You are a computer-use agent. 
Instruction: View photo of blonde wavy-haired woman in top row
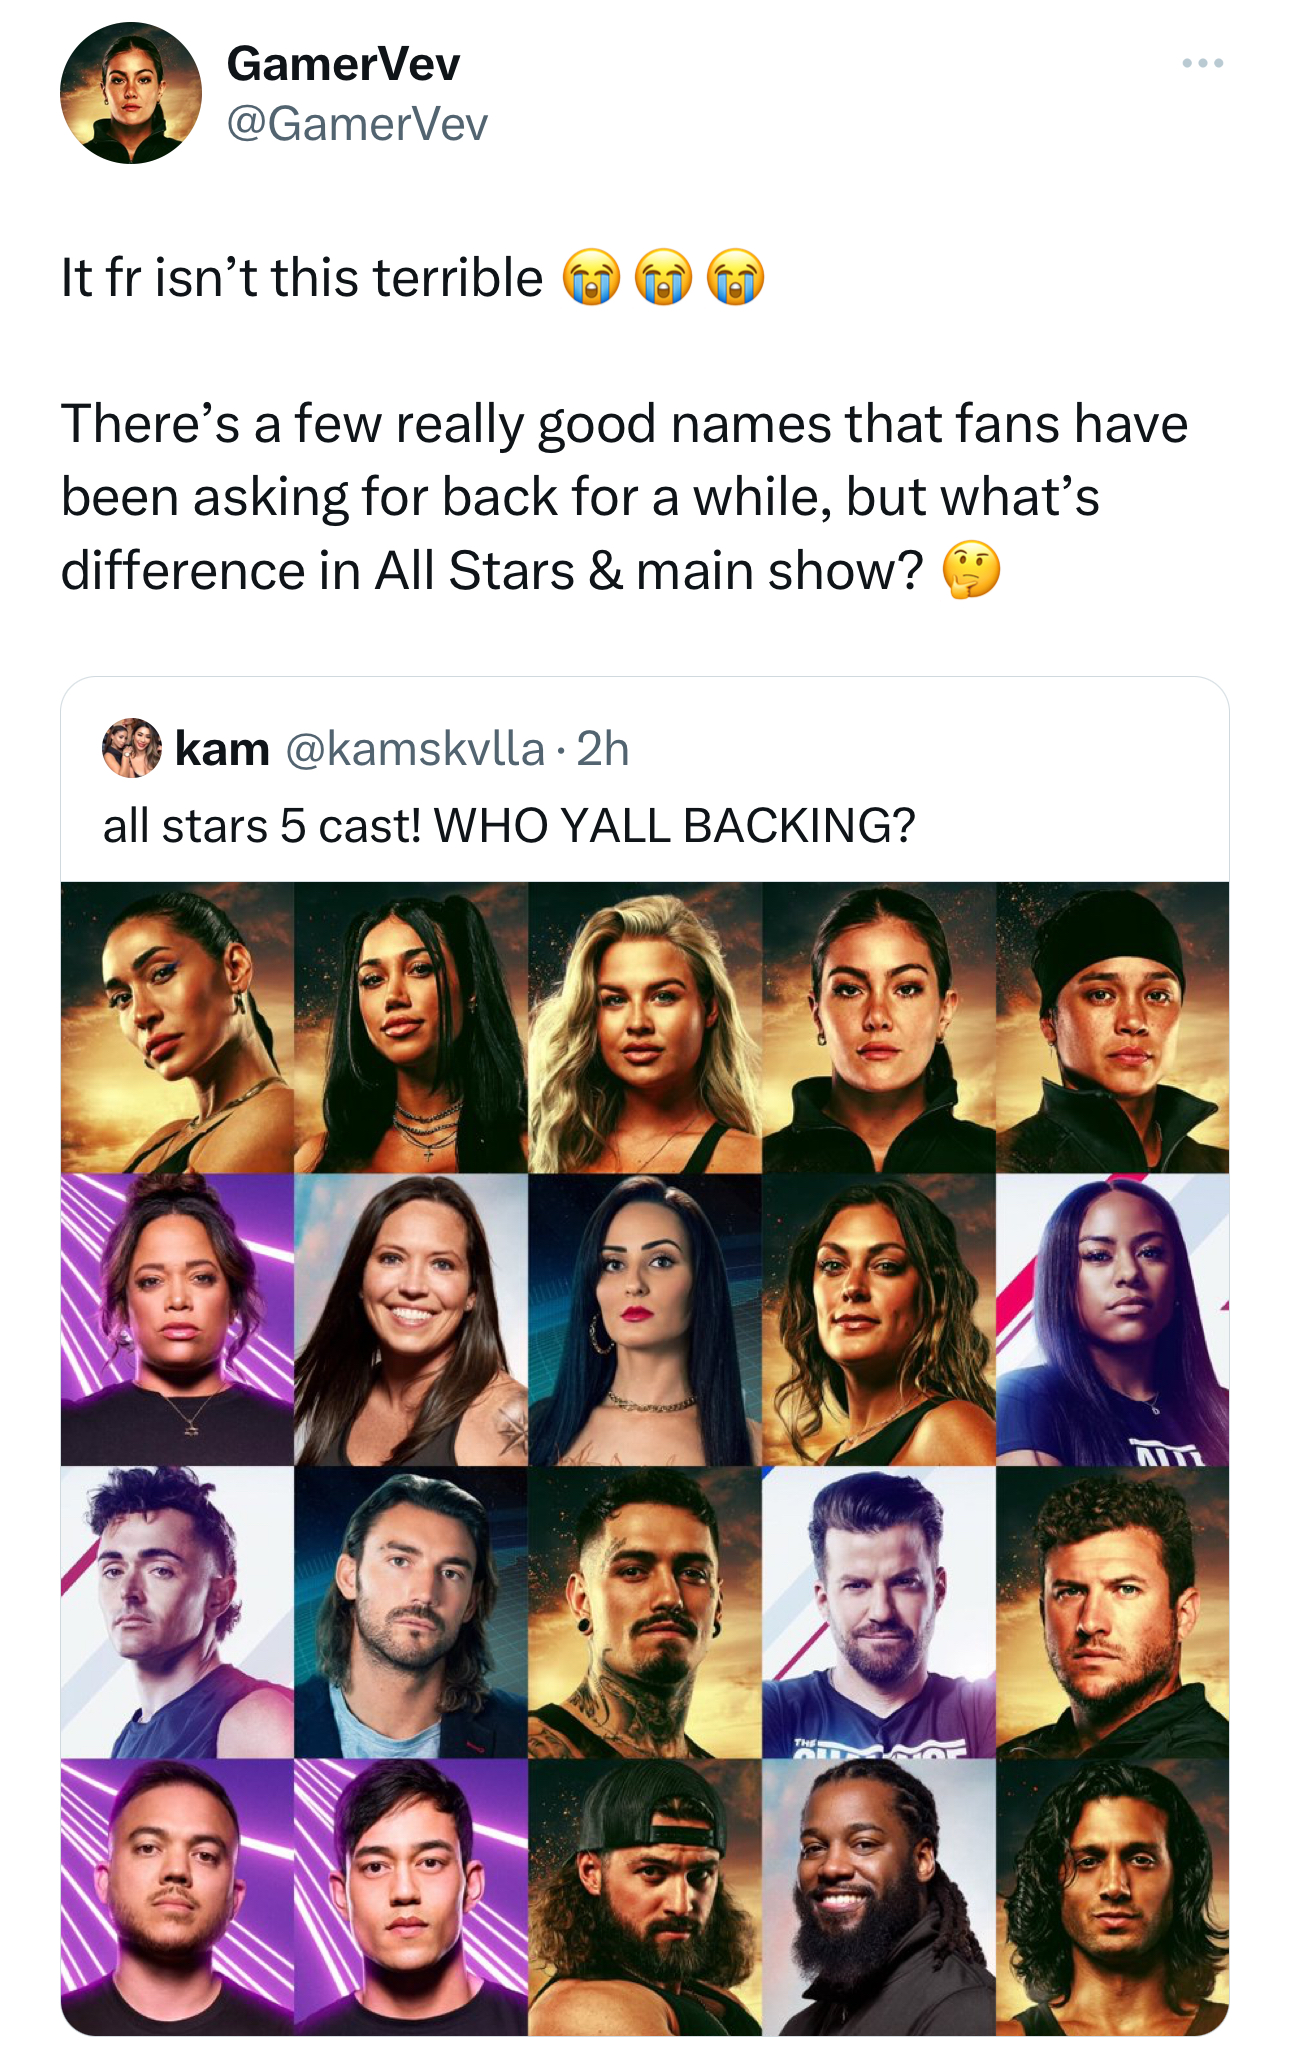(x=645, y=1027)
